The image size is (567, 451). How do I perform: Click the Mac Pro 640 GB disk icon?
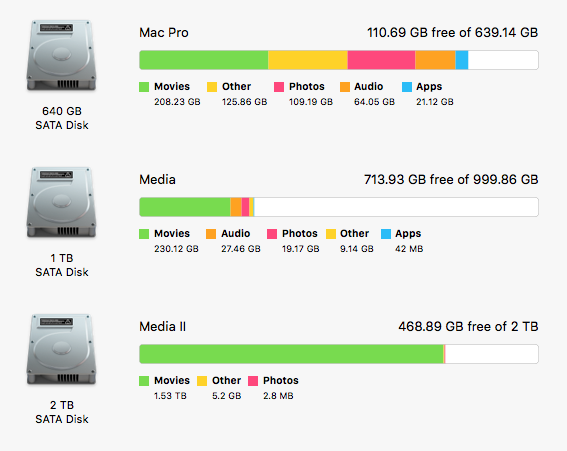pyautogui.click(x=61, y=55)
